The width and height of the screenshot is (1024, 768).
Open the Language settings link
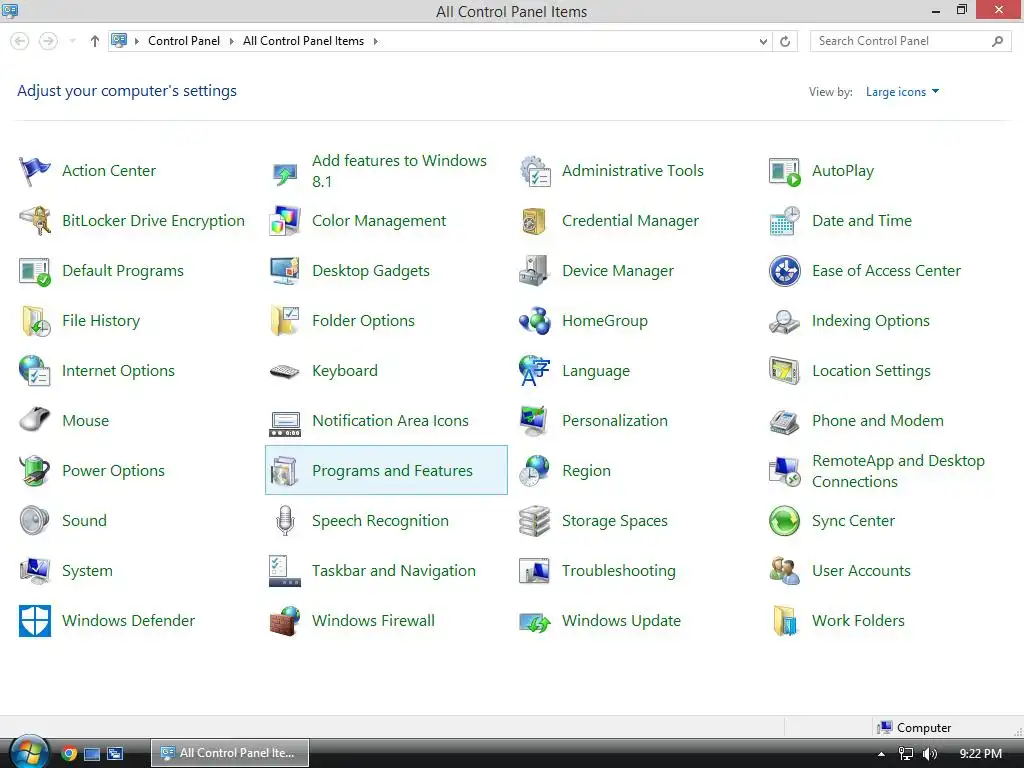click(x=596, y=371)
